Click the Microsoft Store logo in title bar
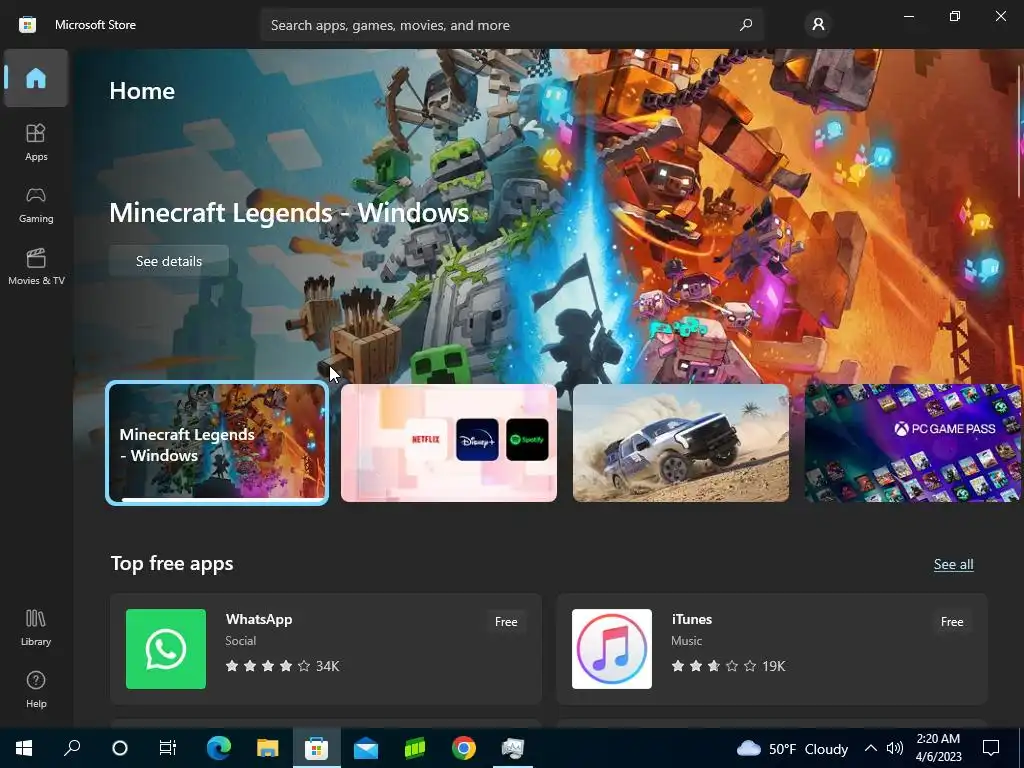The width and height of the screenshot is (1024, 768). pyautogui.click(x=27, y=25)
